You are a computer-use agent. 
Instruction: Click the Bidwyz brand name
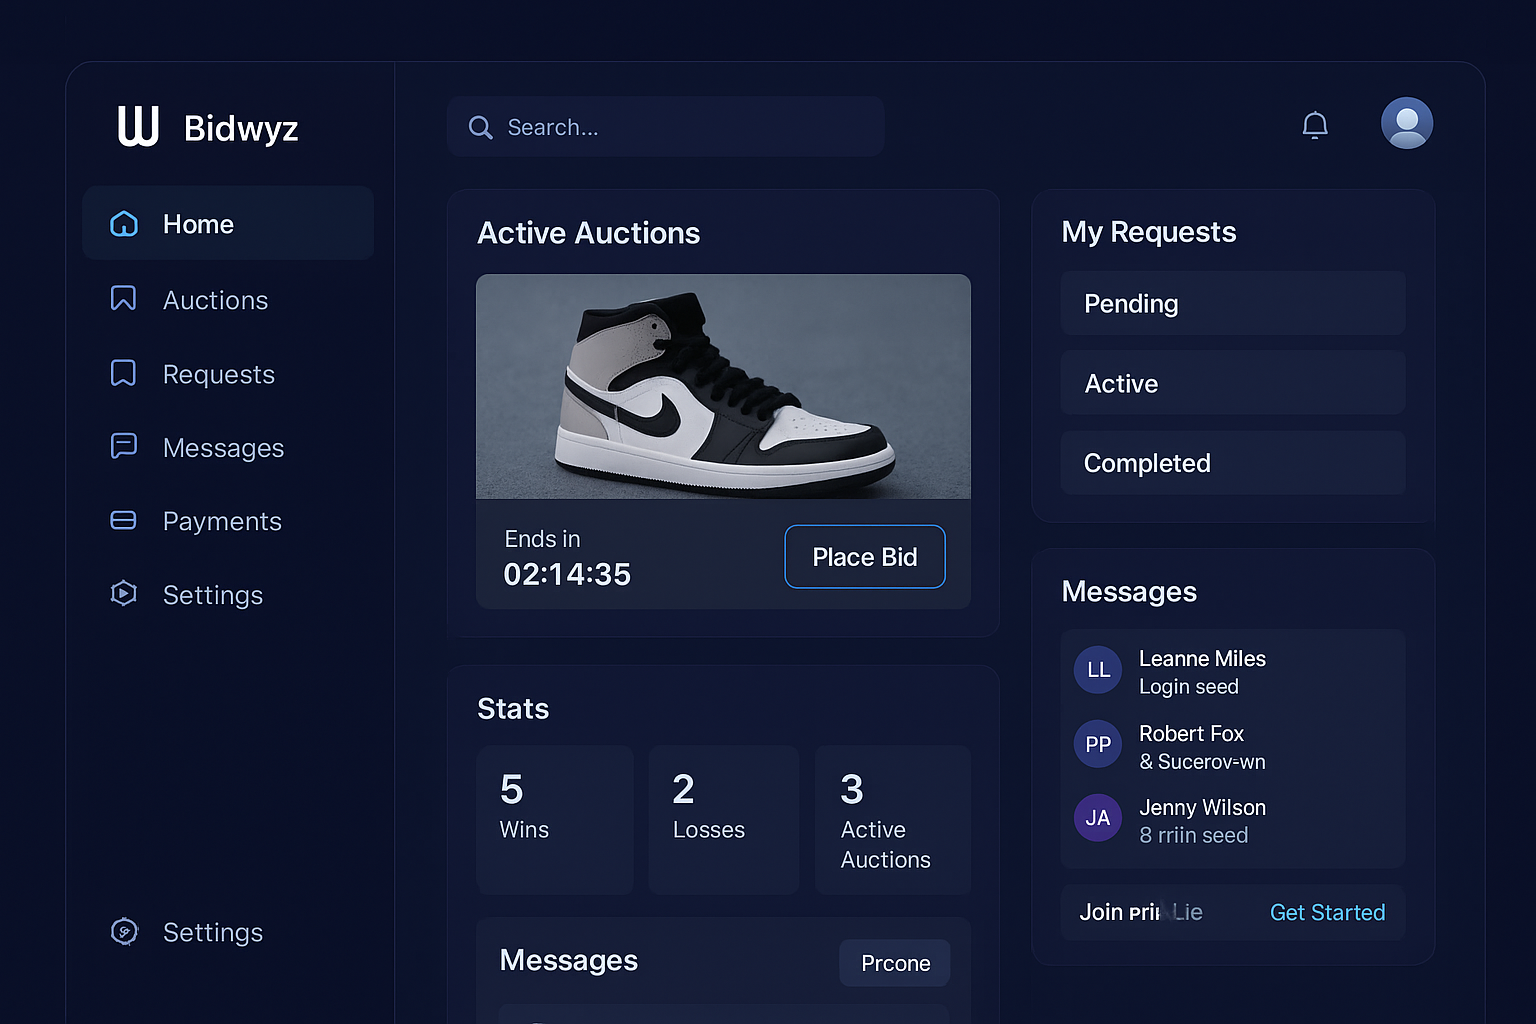pos(241,128)
